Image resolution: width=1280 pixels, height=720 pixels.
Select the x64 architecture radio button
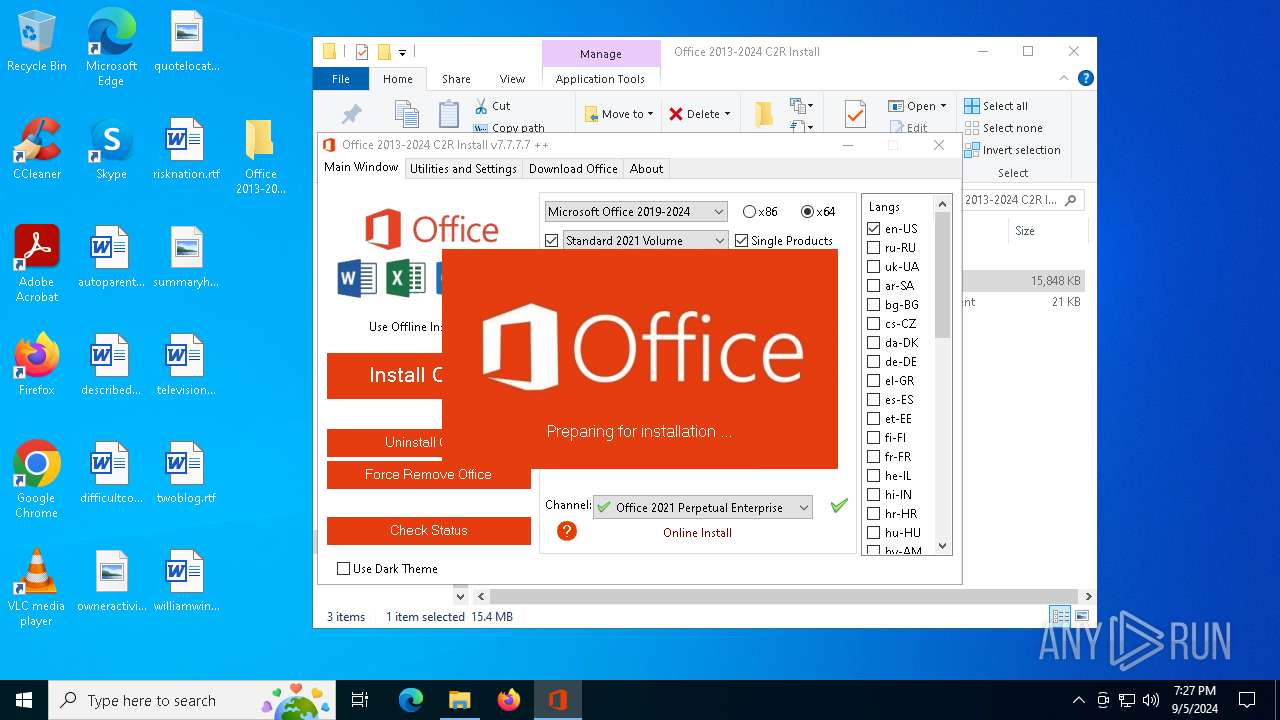click(x=807, y=212)
